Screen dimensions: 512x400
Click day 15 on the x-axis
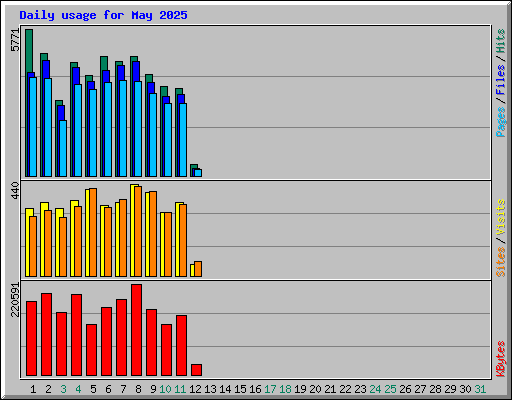pos(240,389)
